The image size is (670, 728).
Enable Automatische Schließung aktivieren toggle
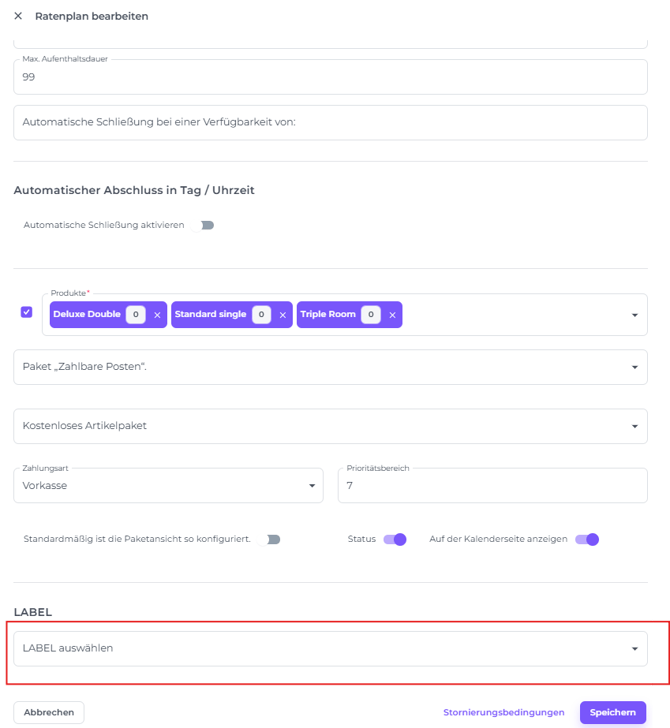click(206, 225)
